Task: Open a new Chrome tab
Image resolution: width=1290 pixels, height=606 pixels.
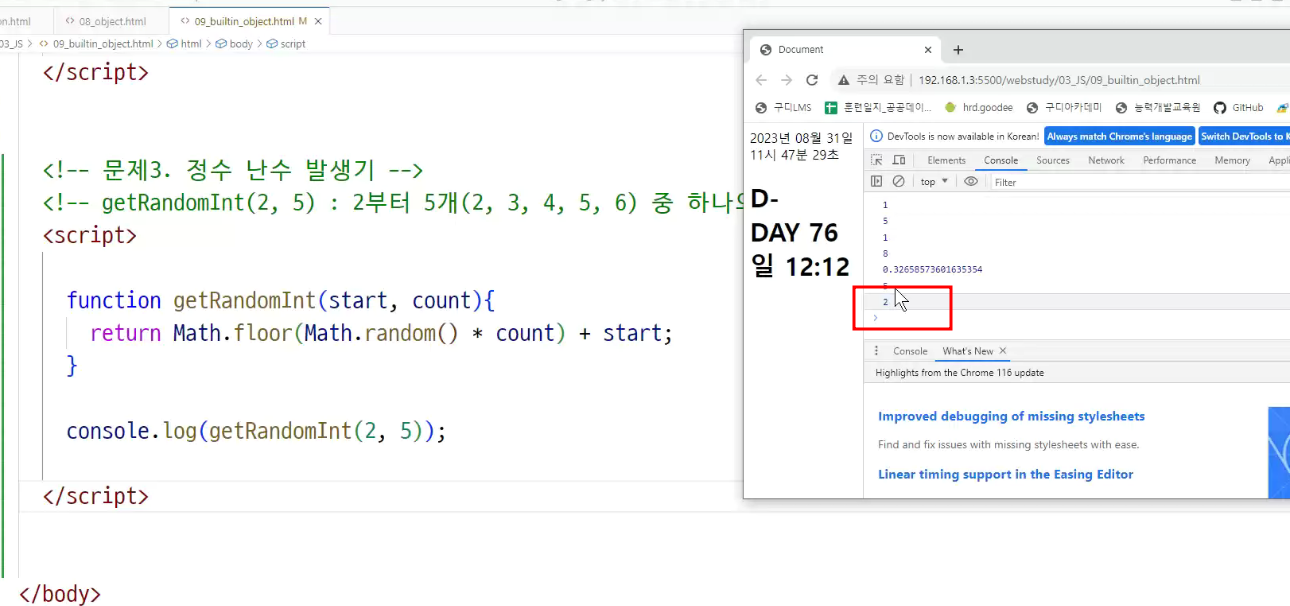Action: [x=957, y=49]
